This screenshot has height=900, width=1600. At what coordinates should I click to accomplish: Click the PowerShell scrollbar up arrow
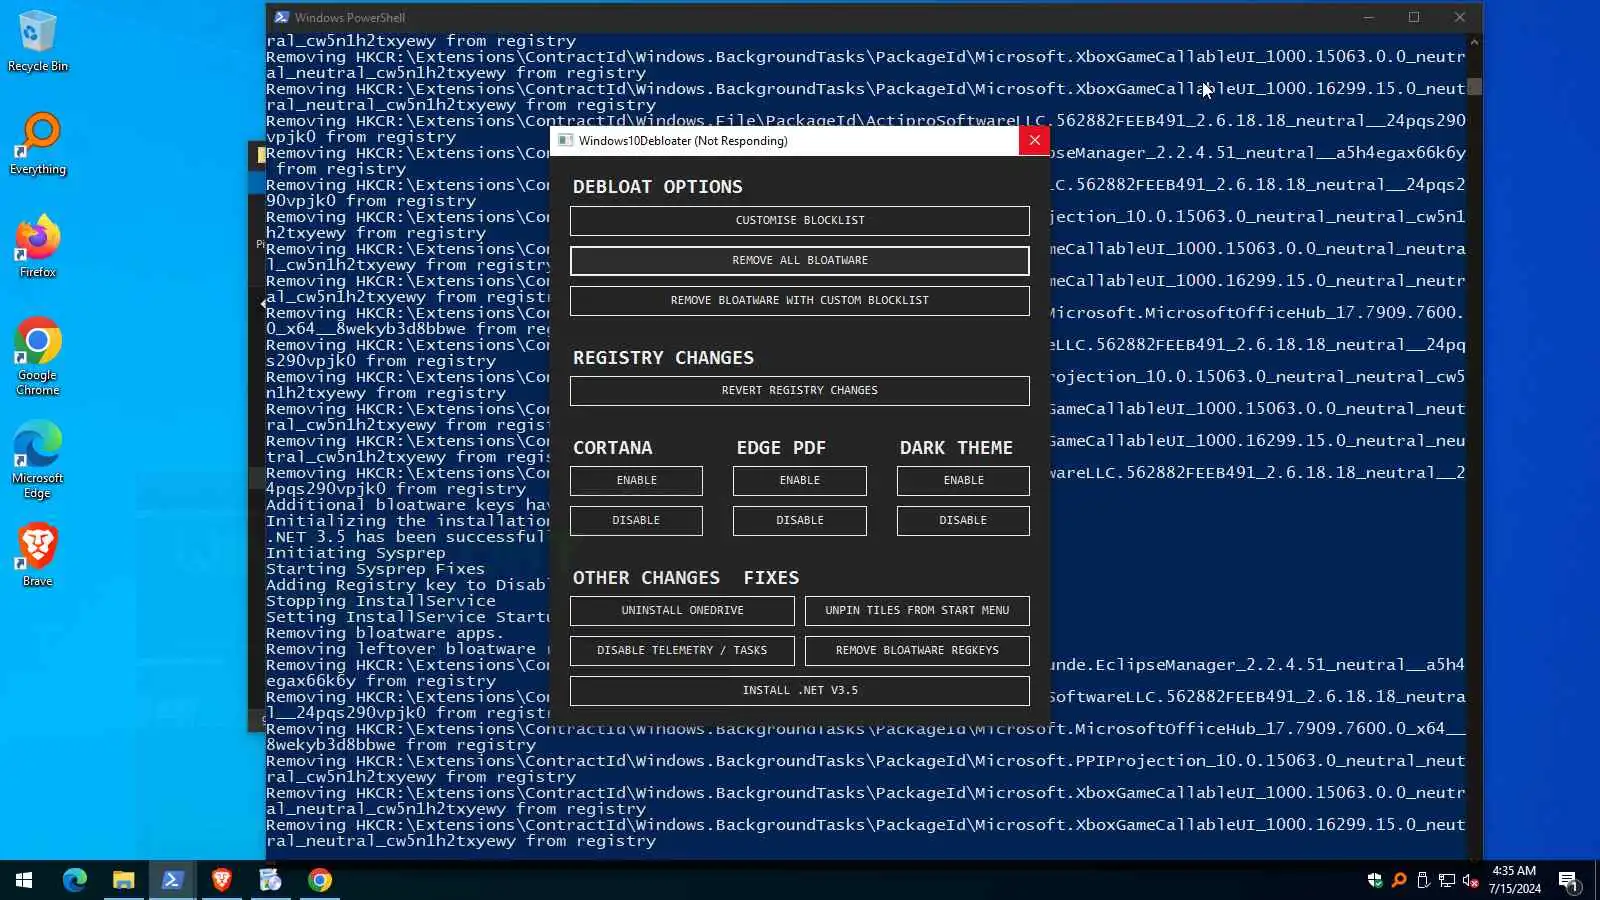pyautogui.click(x=1474, y=42)
